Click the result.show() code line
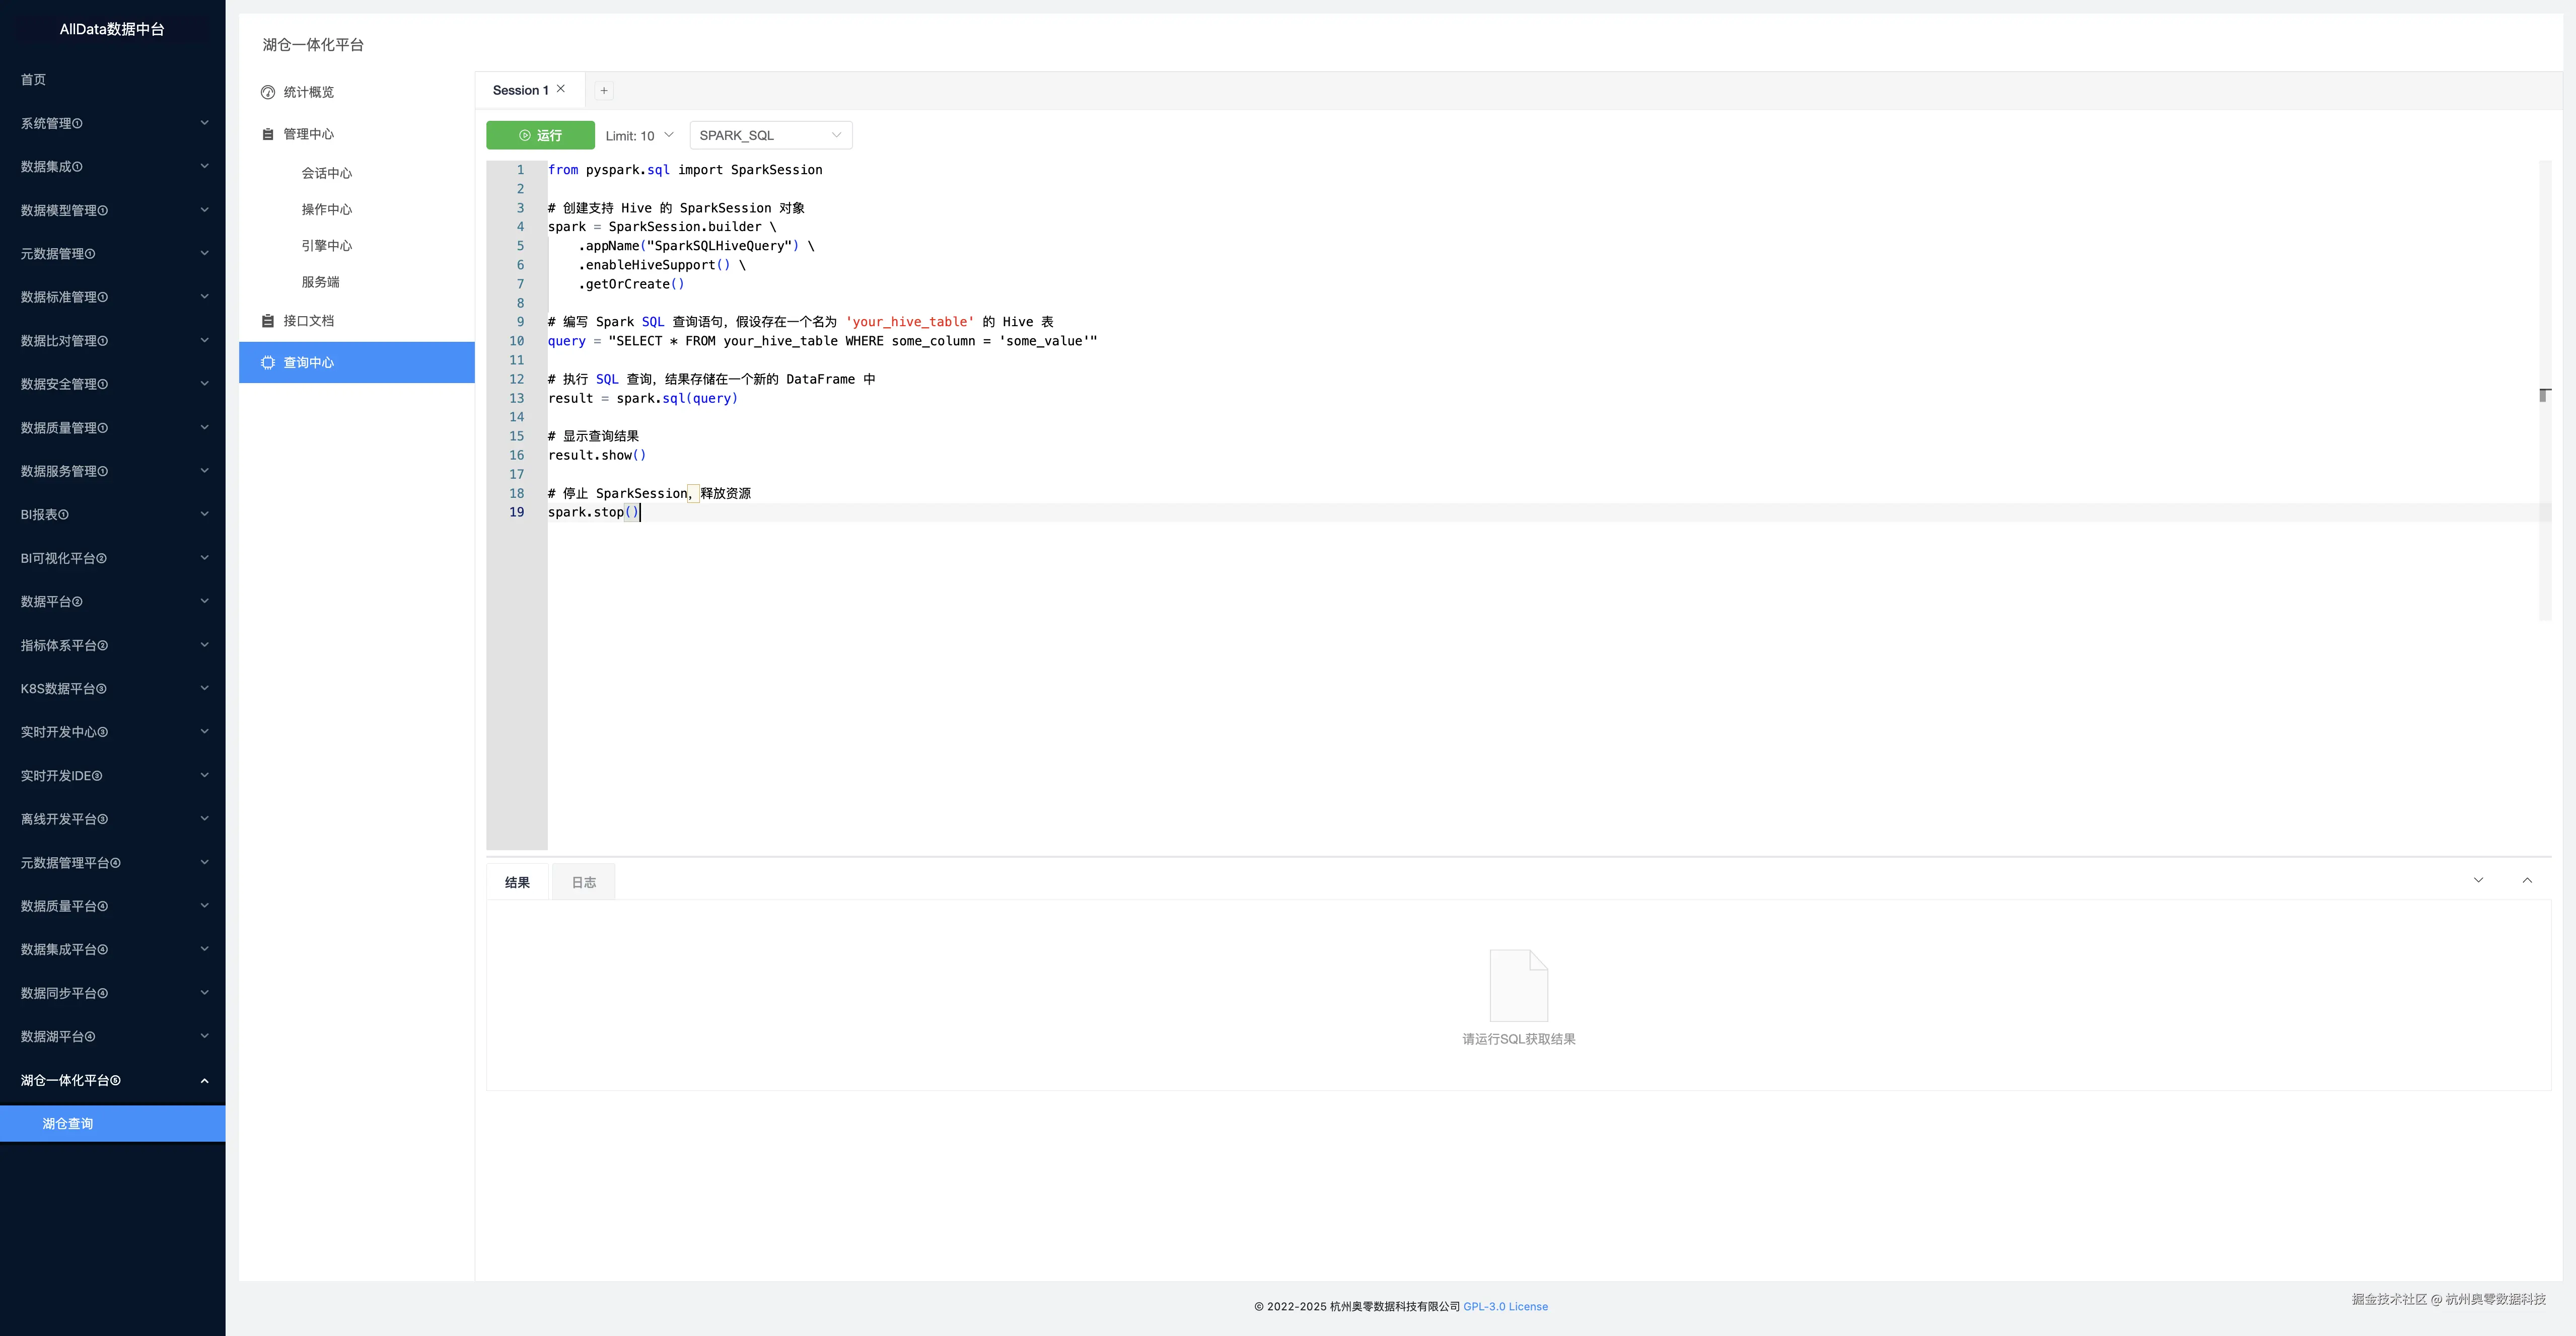This screenshot has height=1336, width=2576. (597, 455)
